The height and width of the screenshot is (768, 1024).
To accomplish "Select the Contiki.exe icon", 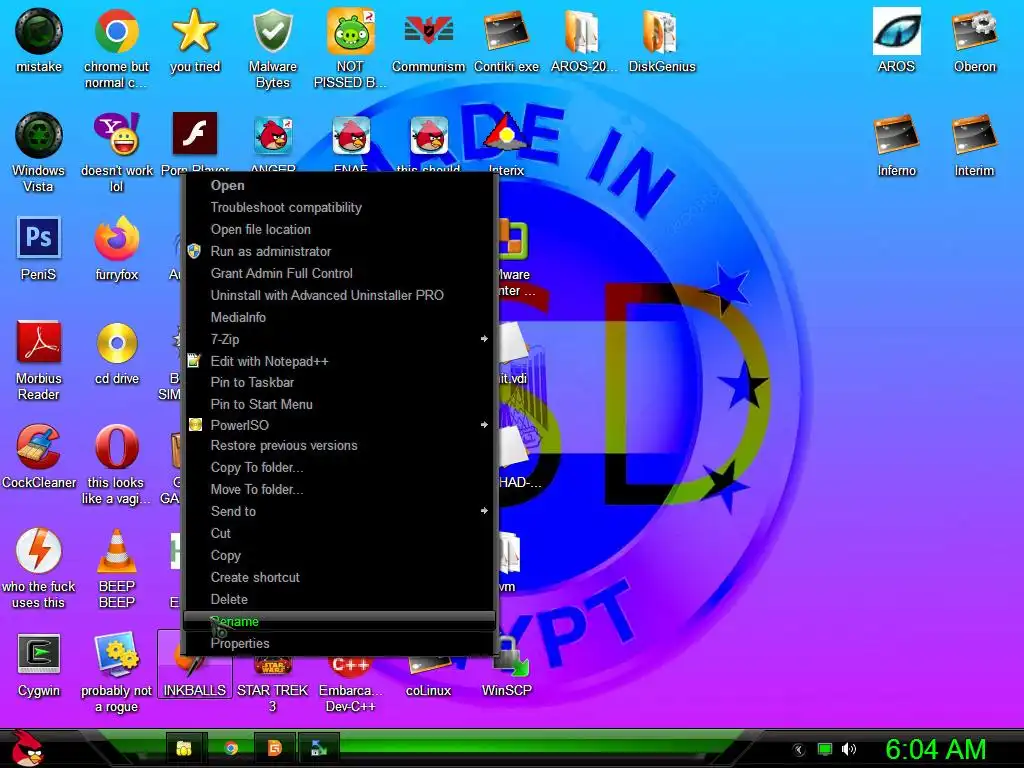I will coord(506,31).
